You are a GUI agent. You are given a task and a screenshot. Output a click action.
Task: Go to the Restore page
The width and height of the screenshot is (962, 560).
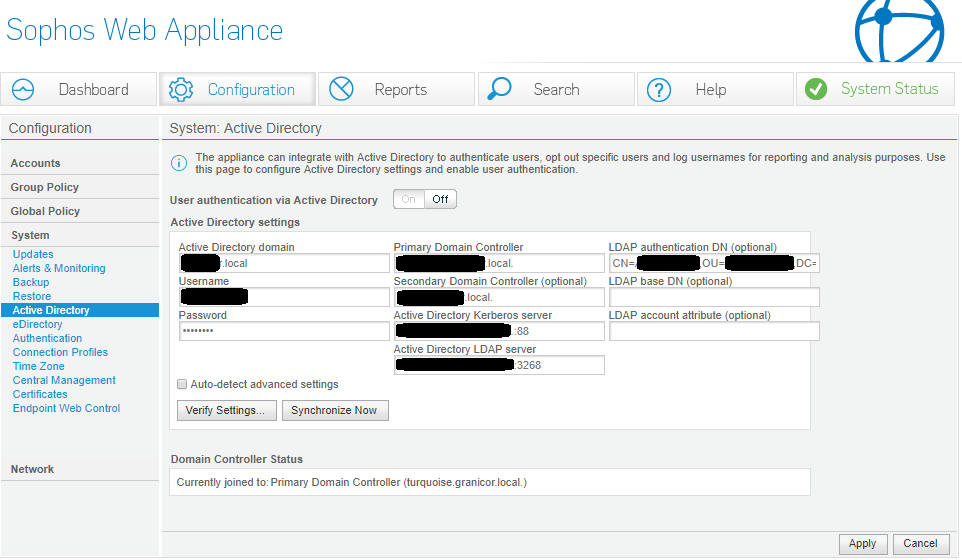32,296
